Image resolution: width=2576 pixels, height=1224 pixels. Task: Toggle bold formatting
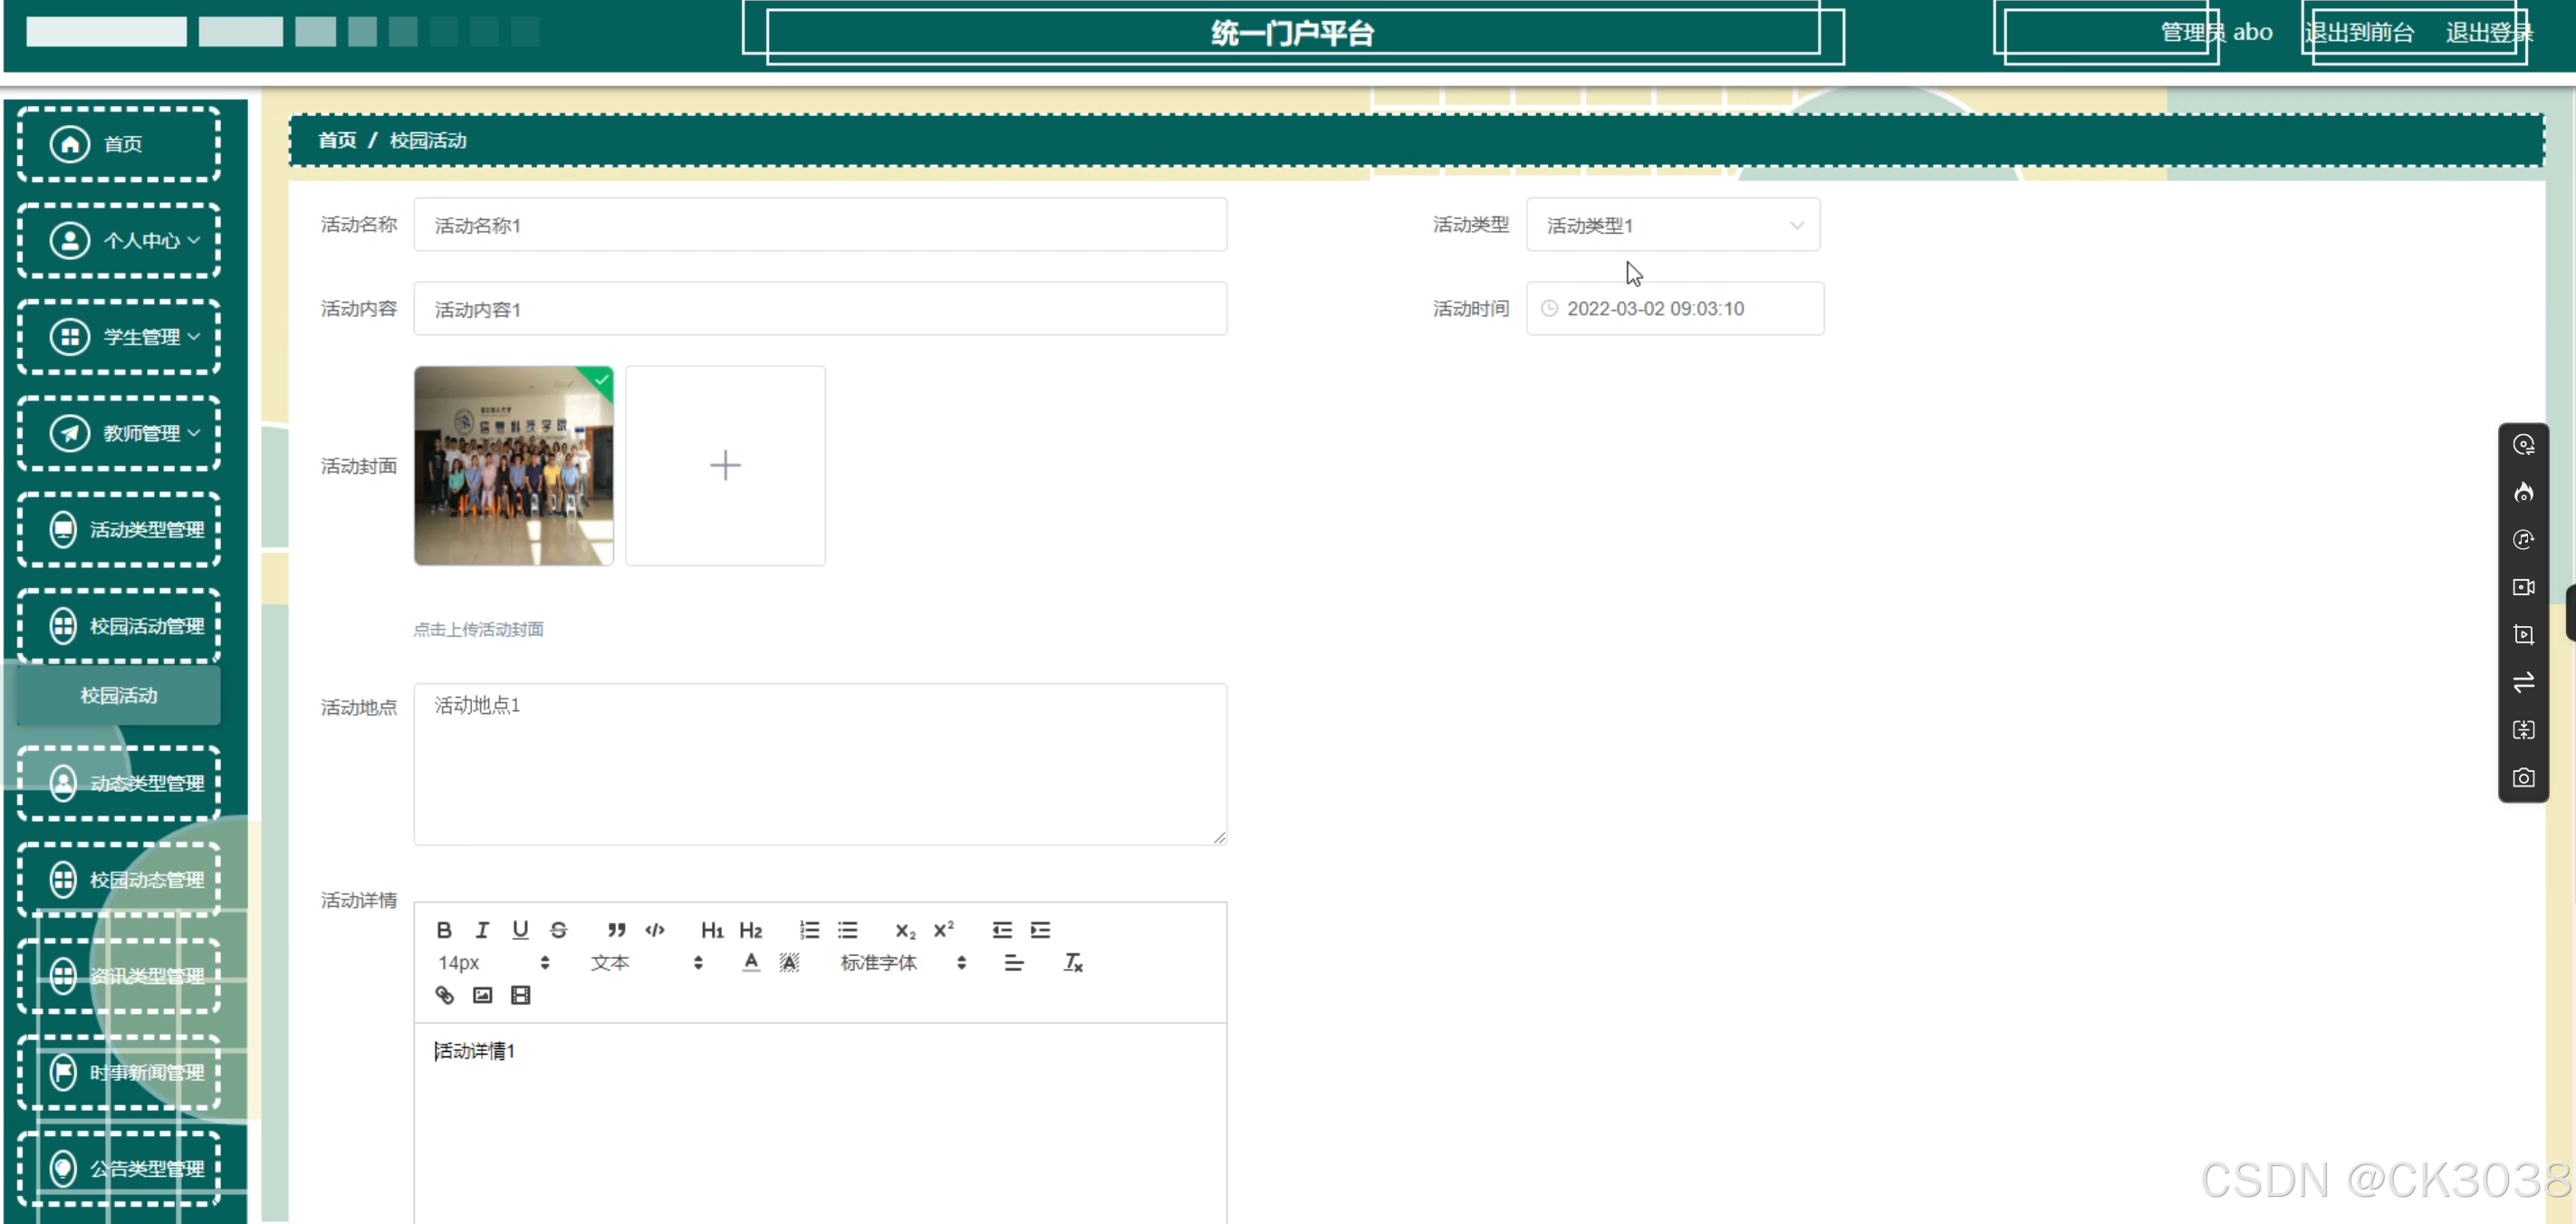click(x=444, y=930)
